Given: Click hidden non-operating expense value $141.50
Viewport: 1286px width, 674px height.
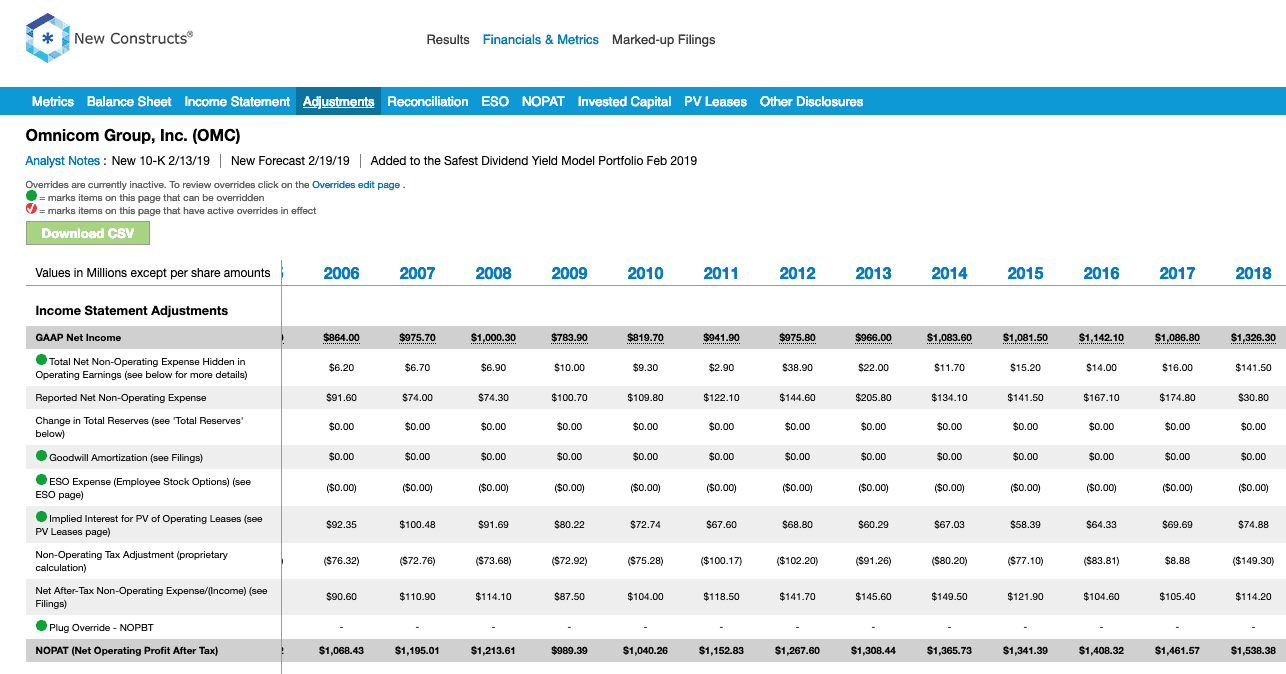Looking at the screenshot, I should coord(1254,368).
